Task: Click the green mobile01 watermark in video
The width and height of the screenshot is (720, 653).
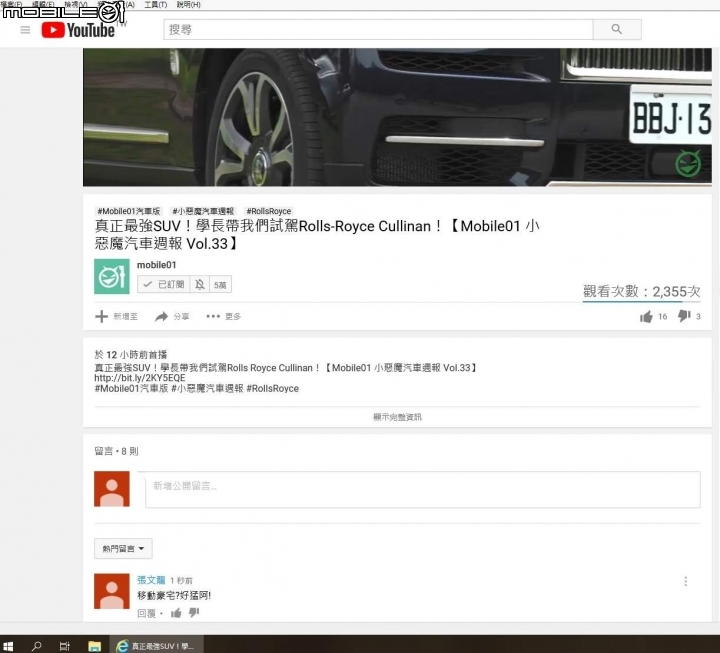Action: tap(688, 163)
